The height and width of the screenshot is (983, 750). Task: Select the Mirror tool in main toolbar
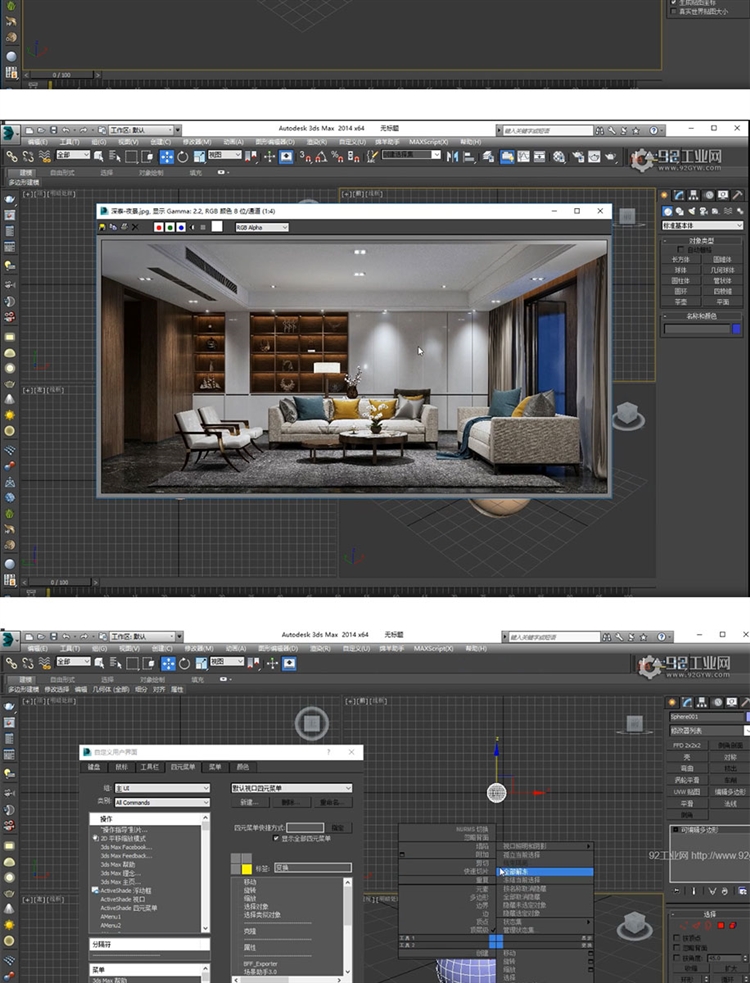(452, 156)
